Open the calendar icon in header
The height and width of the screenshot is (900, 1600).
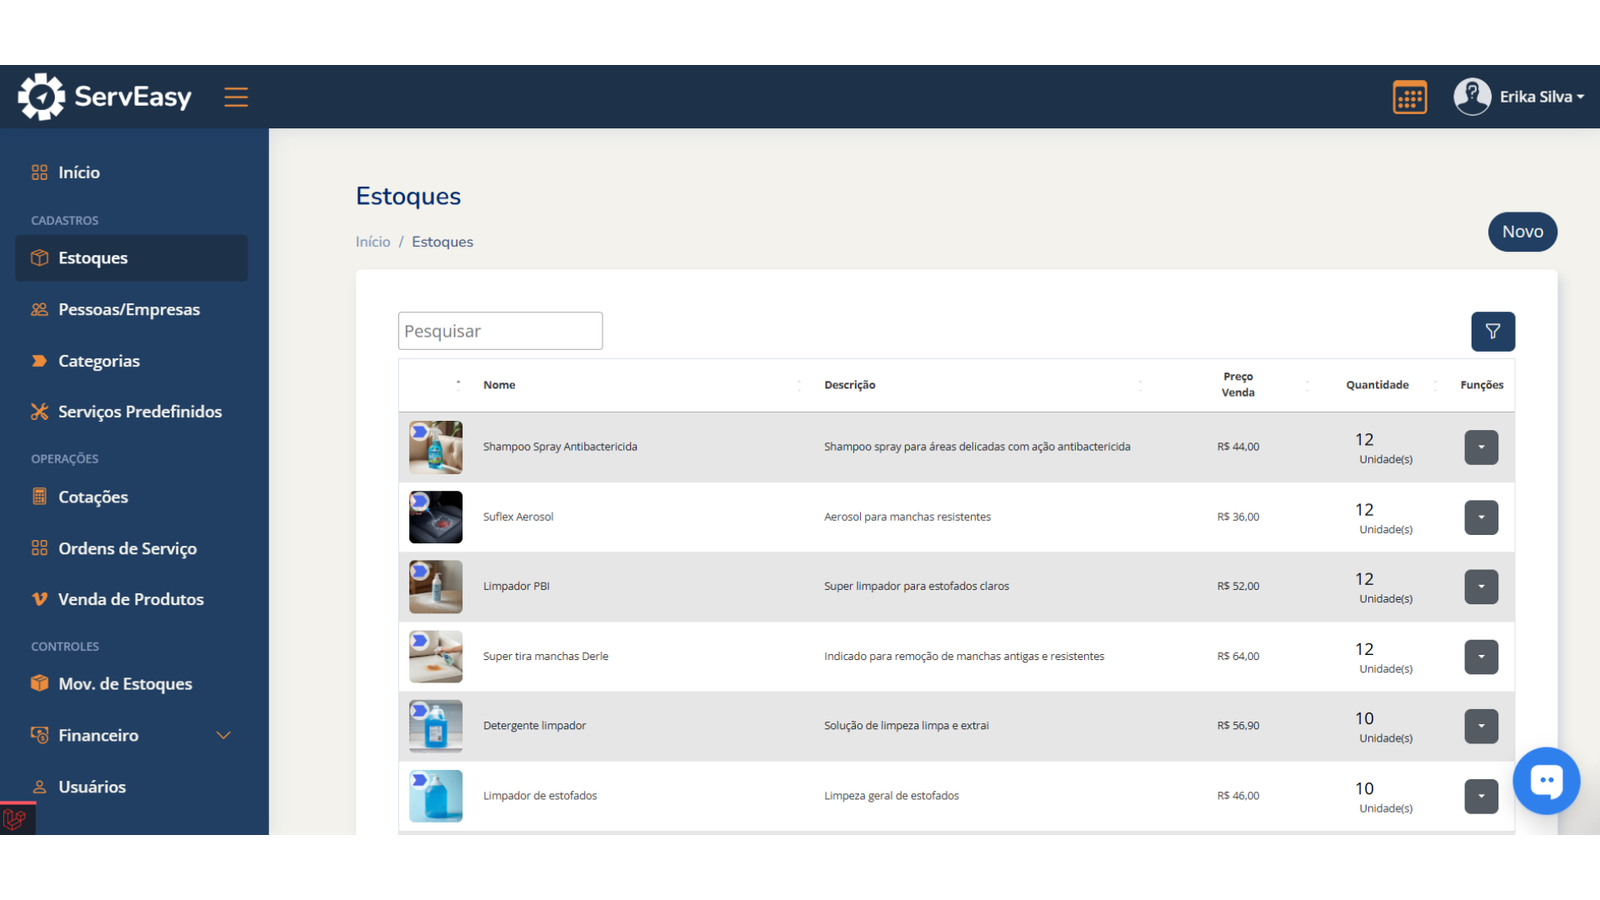[x=1409, y=97]
